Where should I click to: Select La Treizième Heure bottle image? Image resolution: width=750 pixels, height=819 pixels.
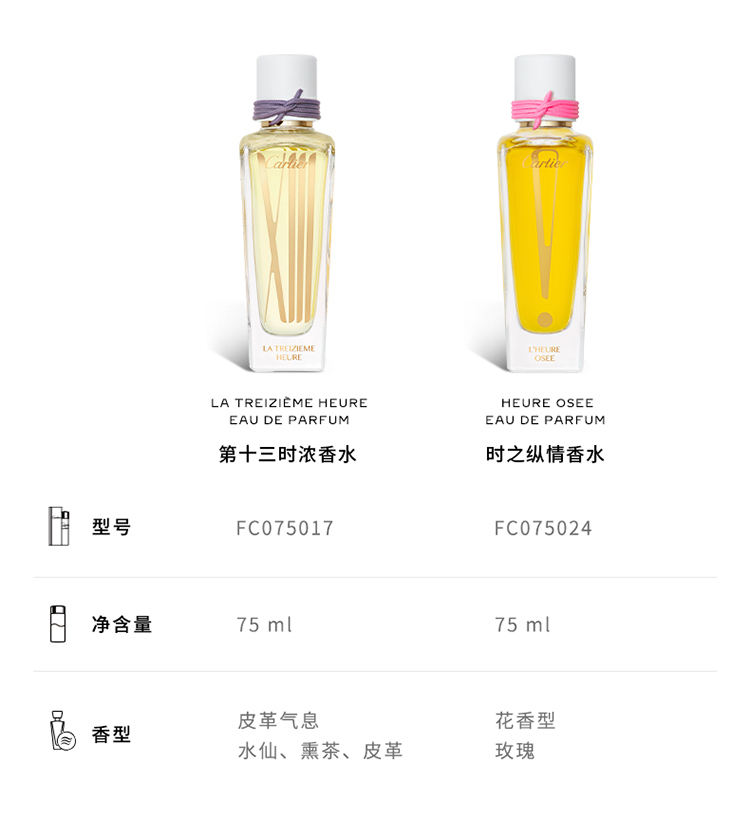point(288,213)
